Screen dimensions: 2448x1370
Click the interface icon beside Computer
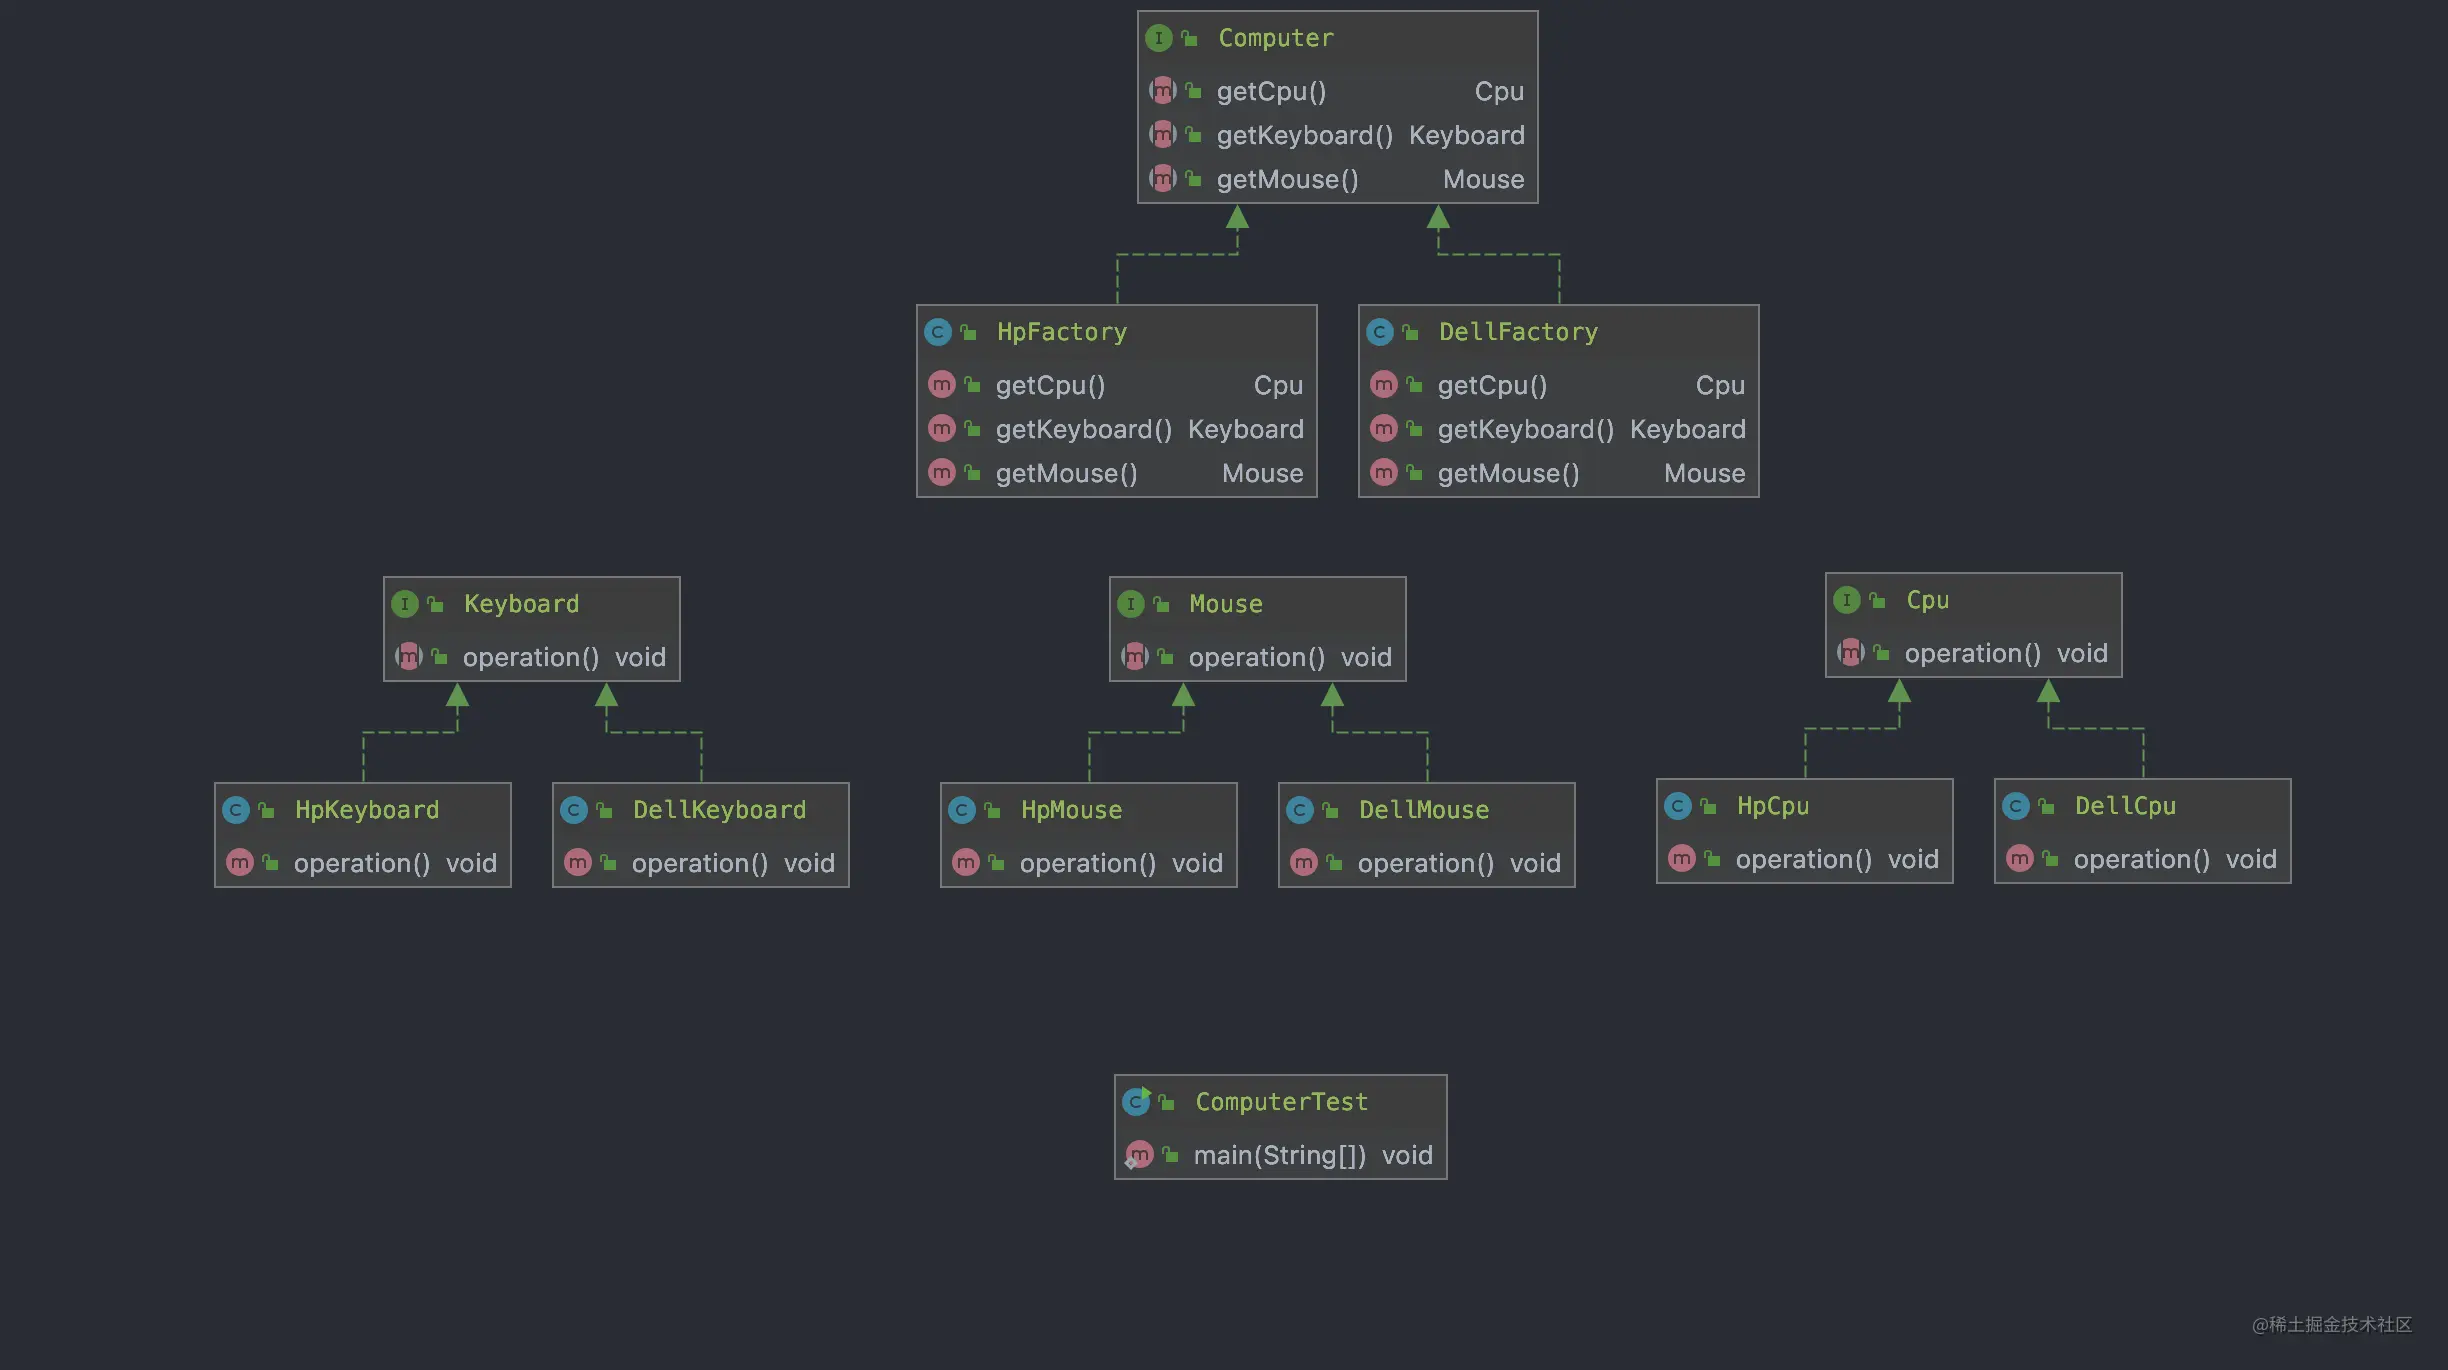click(1158, 38)
